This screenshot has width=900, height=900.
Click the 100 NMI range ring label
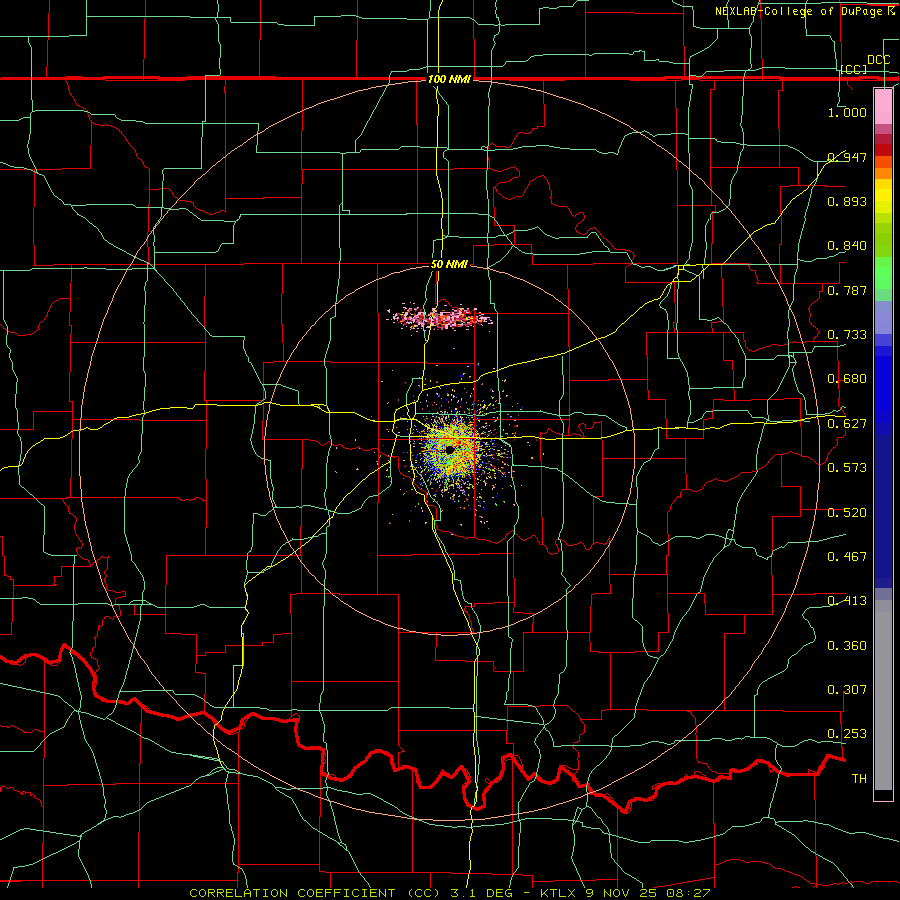tap(449, 79)
